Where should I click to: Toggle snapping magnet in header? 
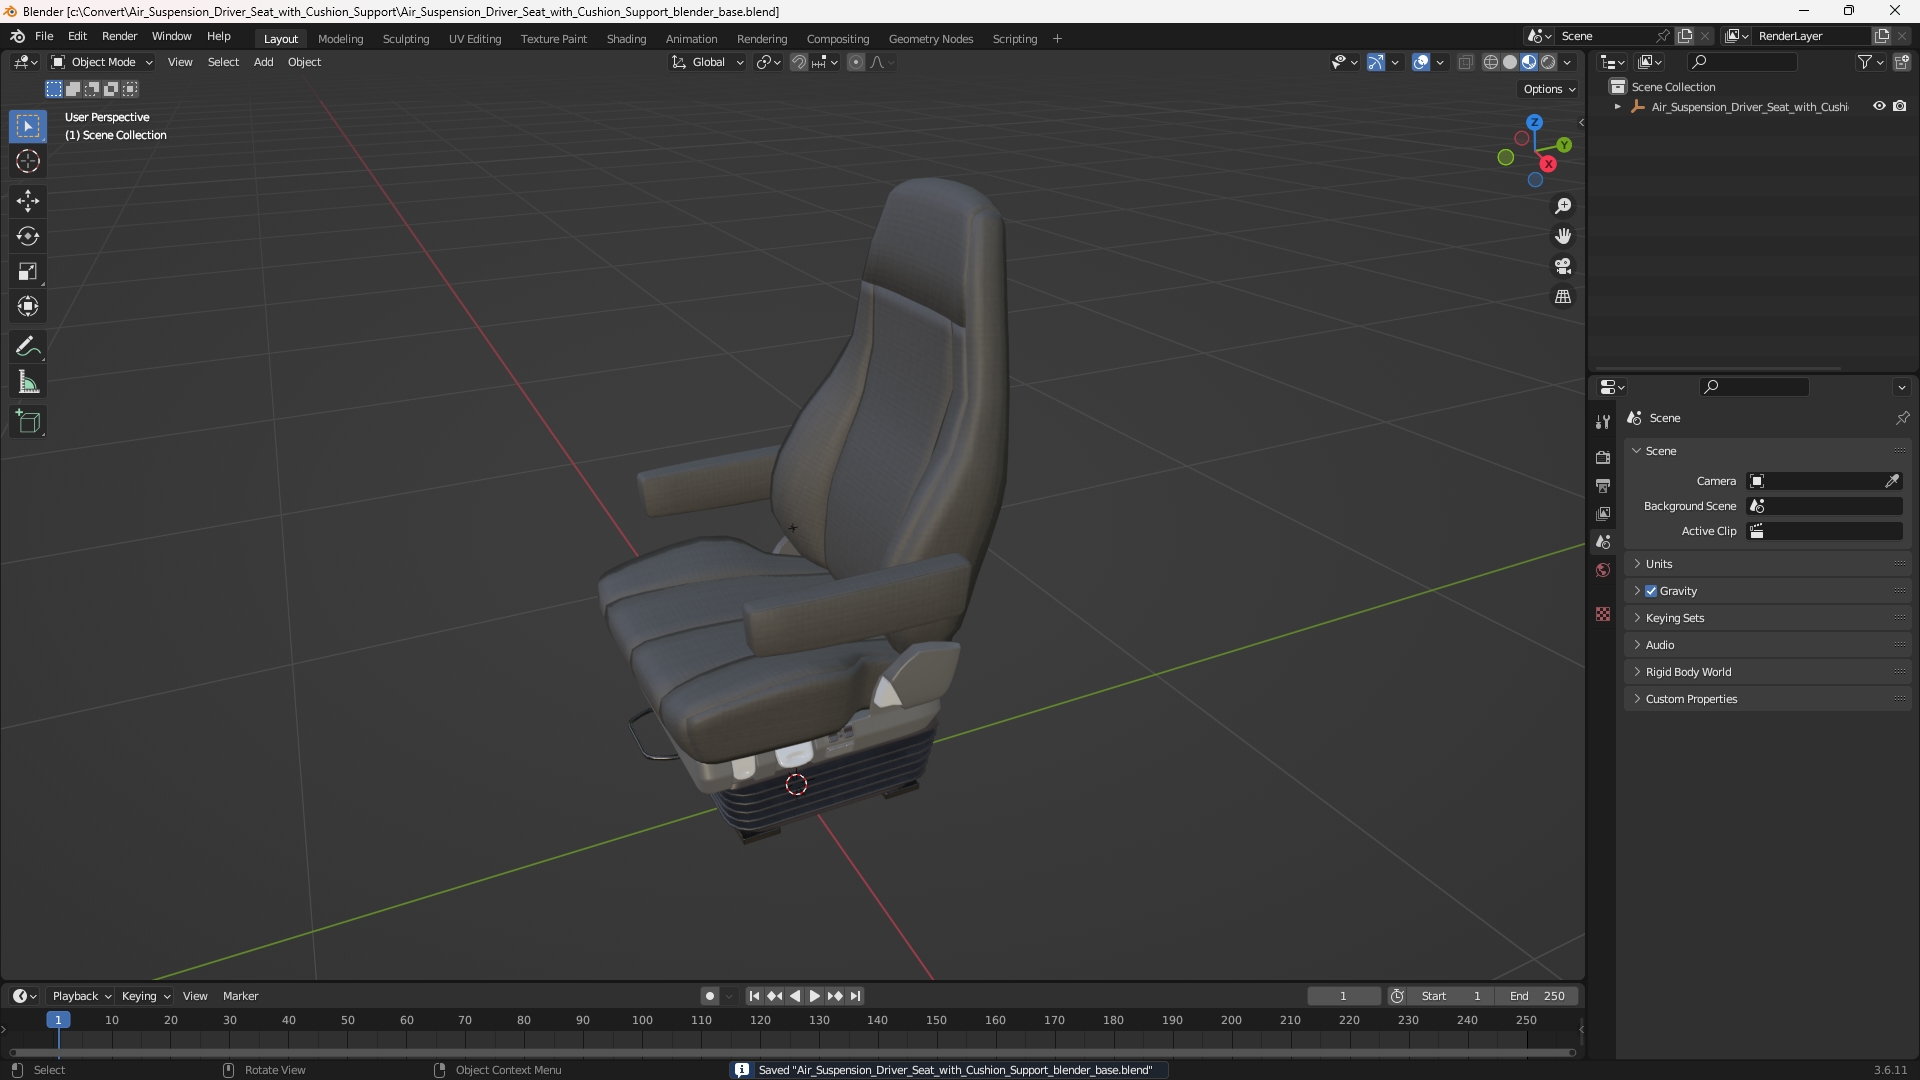(799, 62)
